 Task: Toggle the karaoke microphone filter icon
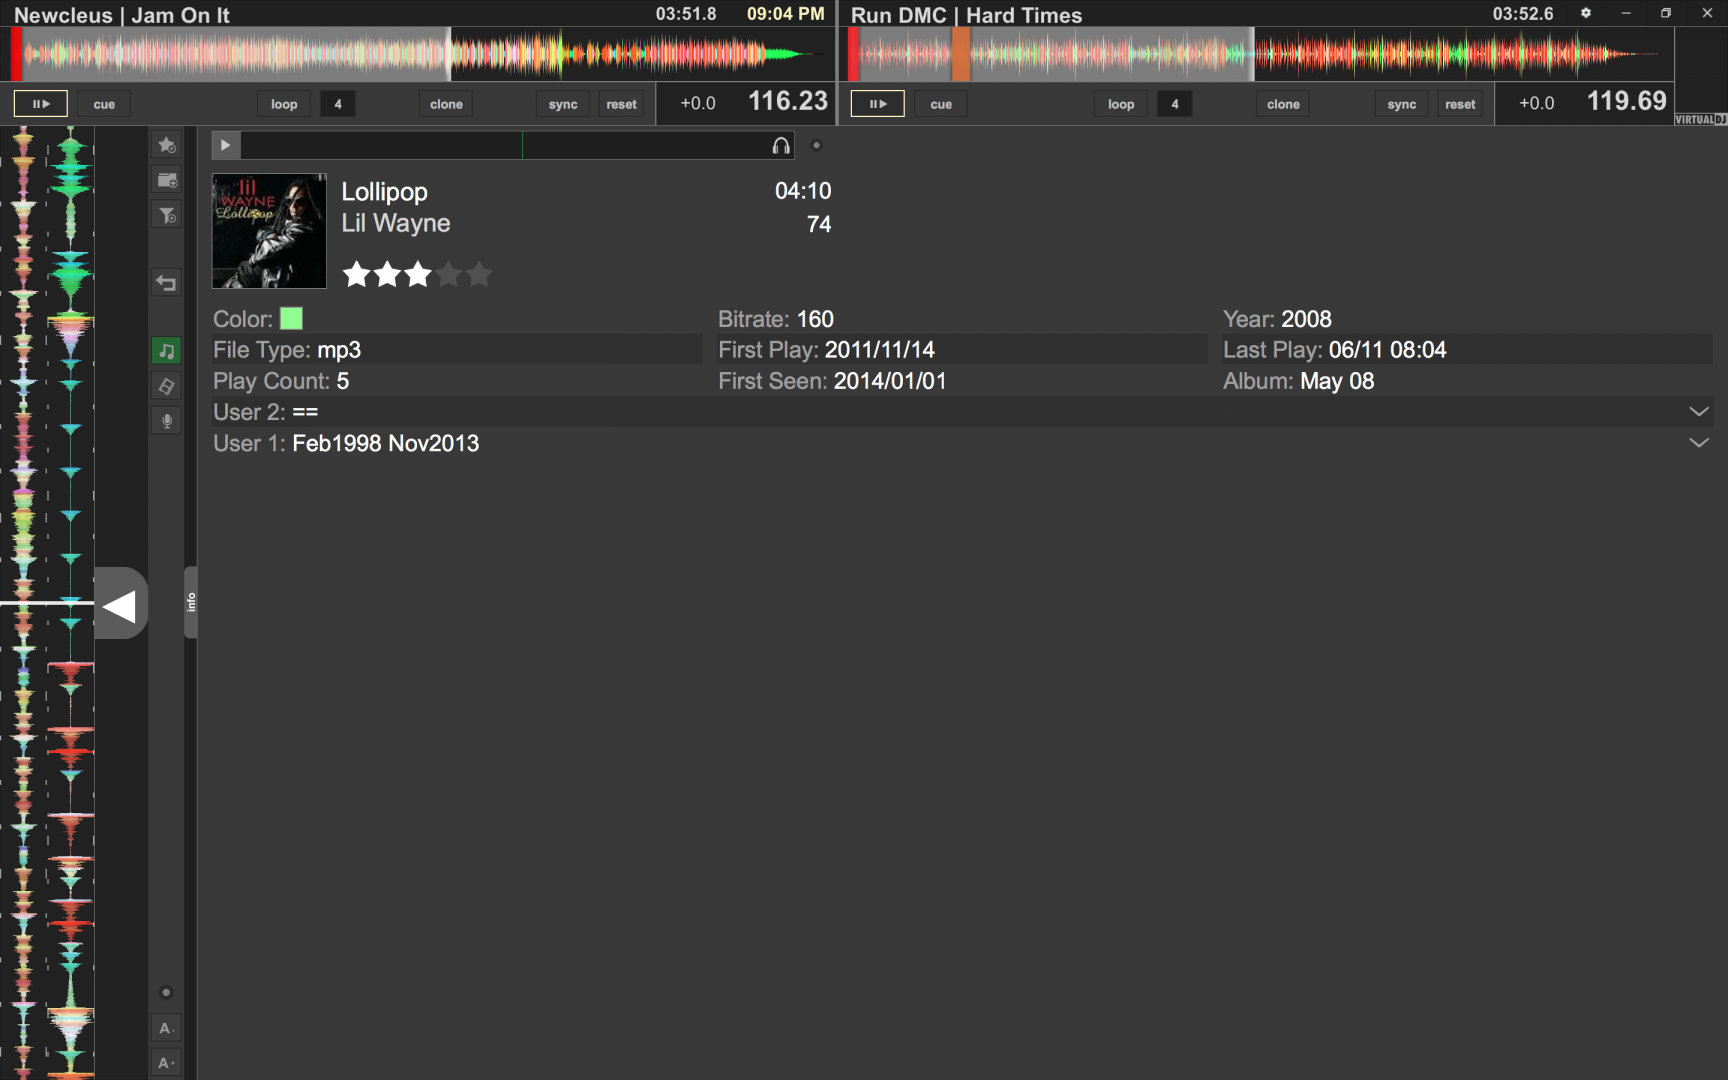pos(166,421)
